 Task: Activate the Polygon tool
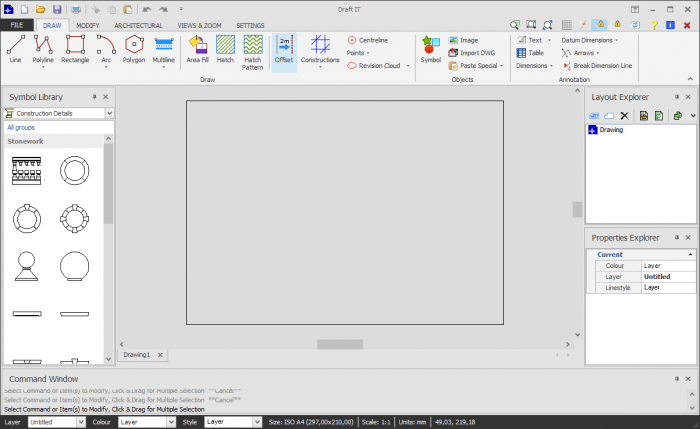[x=133, y=48]
